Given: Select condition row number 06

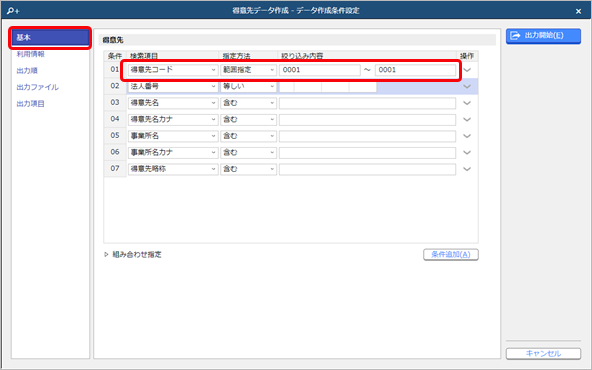Looking at the screenshot, I should 115,153.
